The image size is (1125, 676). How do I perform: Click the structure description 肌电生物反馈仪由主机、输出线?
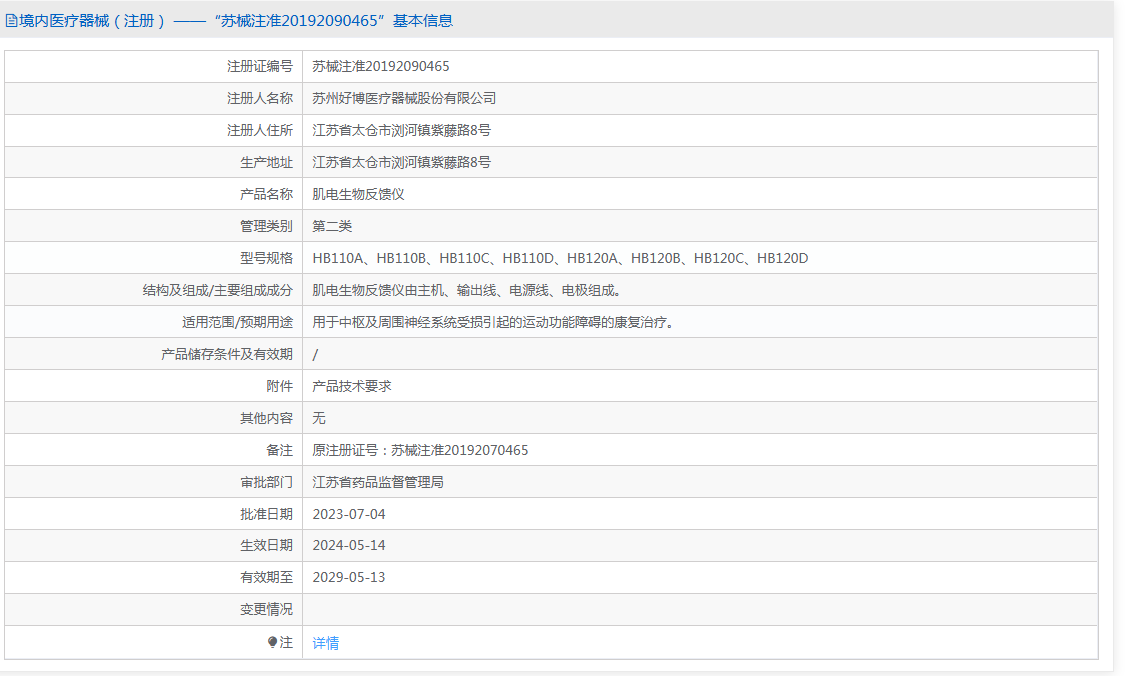(x=467, y=290)
